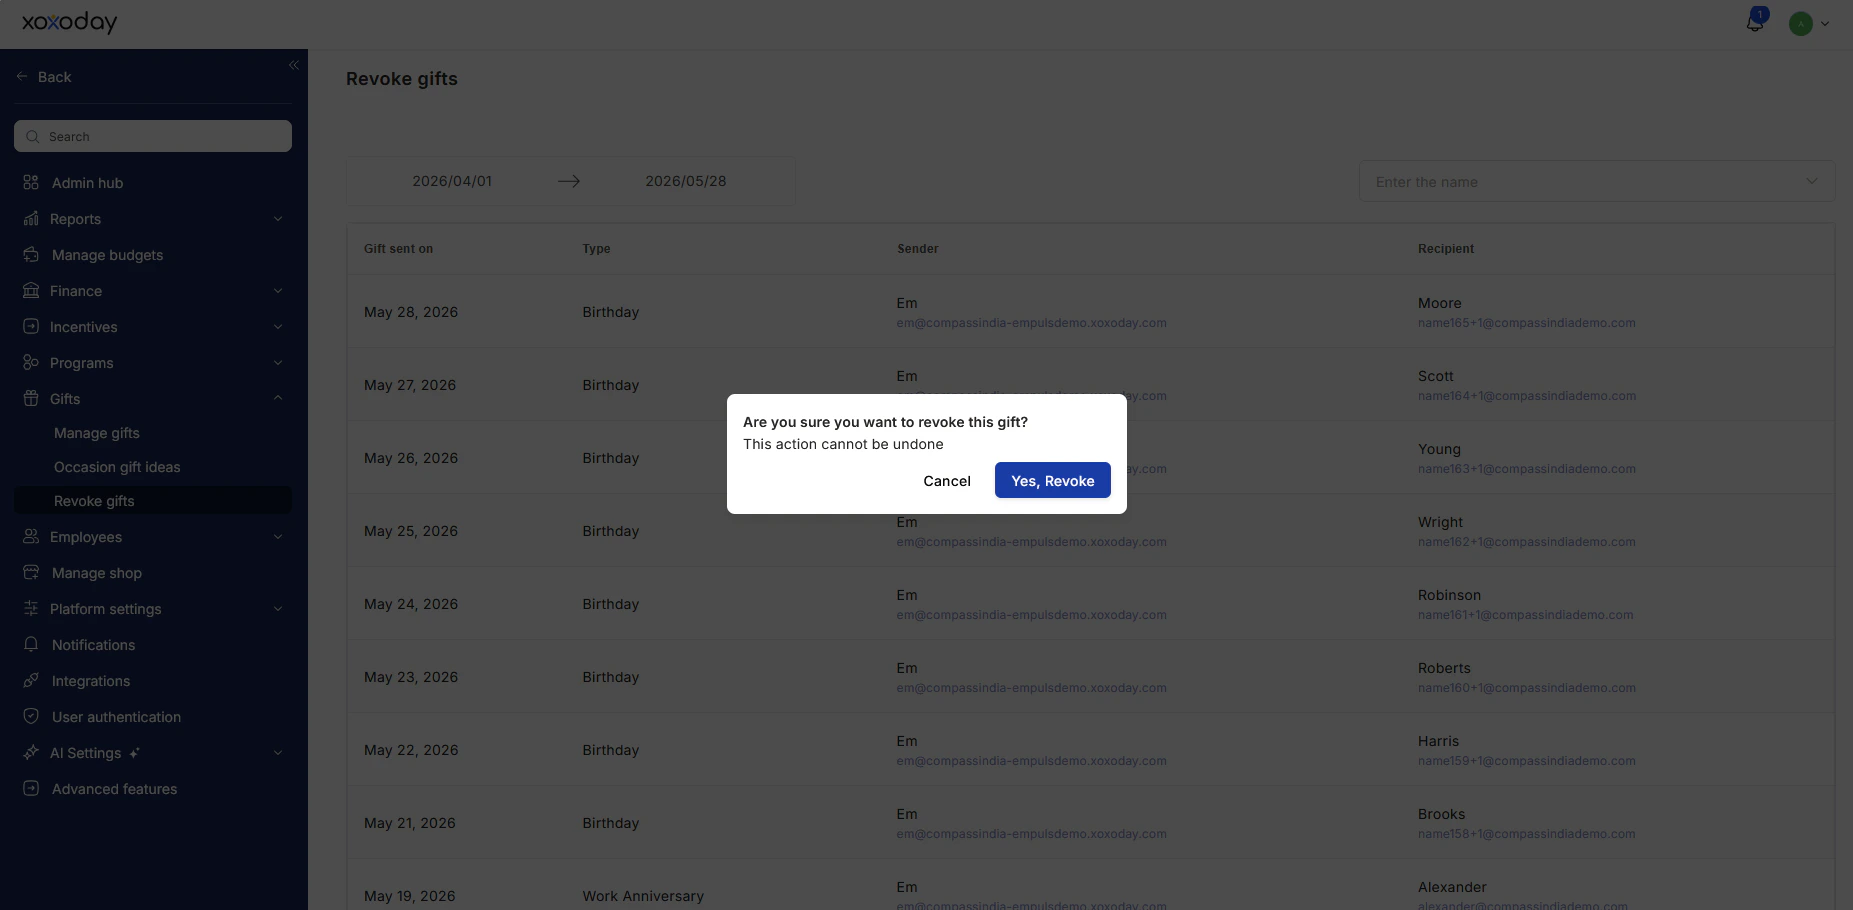The image size is (1853, 910).
Task: Click the Back arrow icon
Action: point(22,76)
